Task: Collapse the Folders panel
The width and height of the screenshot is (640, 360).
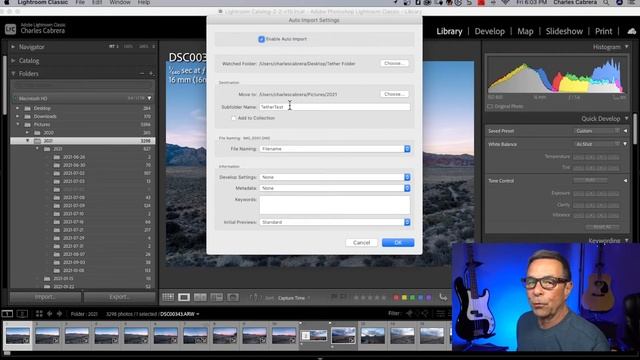Action: tap(13, 73)
